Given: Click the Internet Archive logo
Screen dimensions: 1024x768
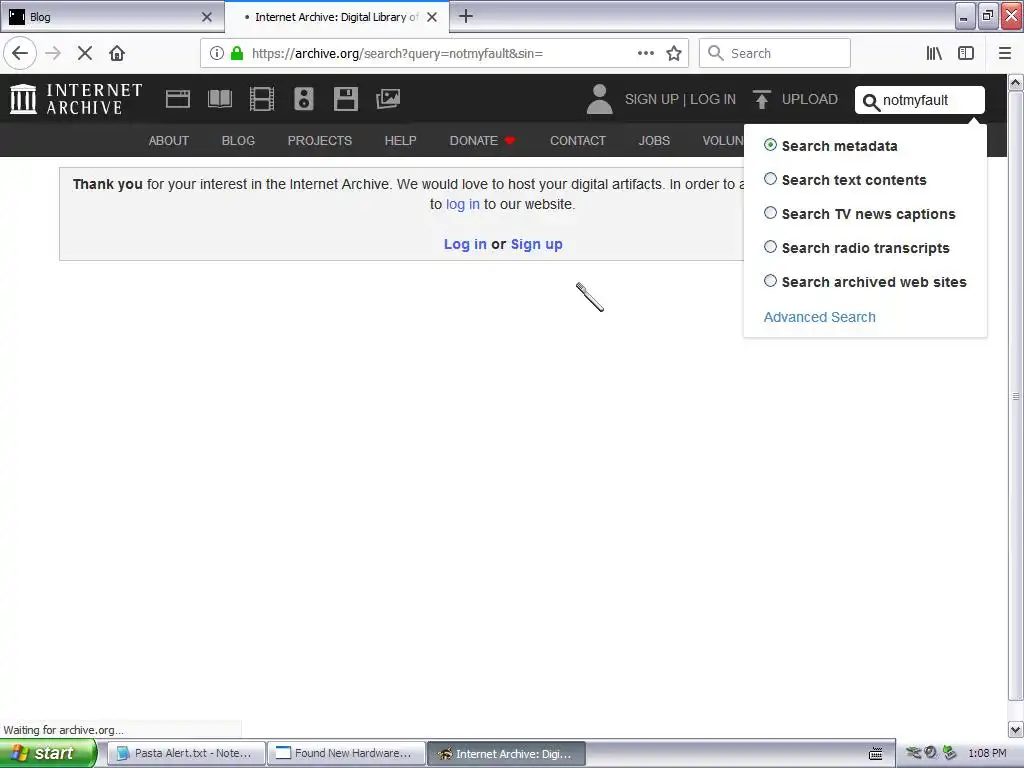Looking at the screenshot, I should 76,99.
